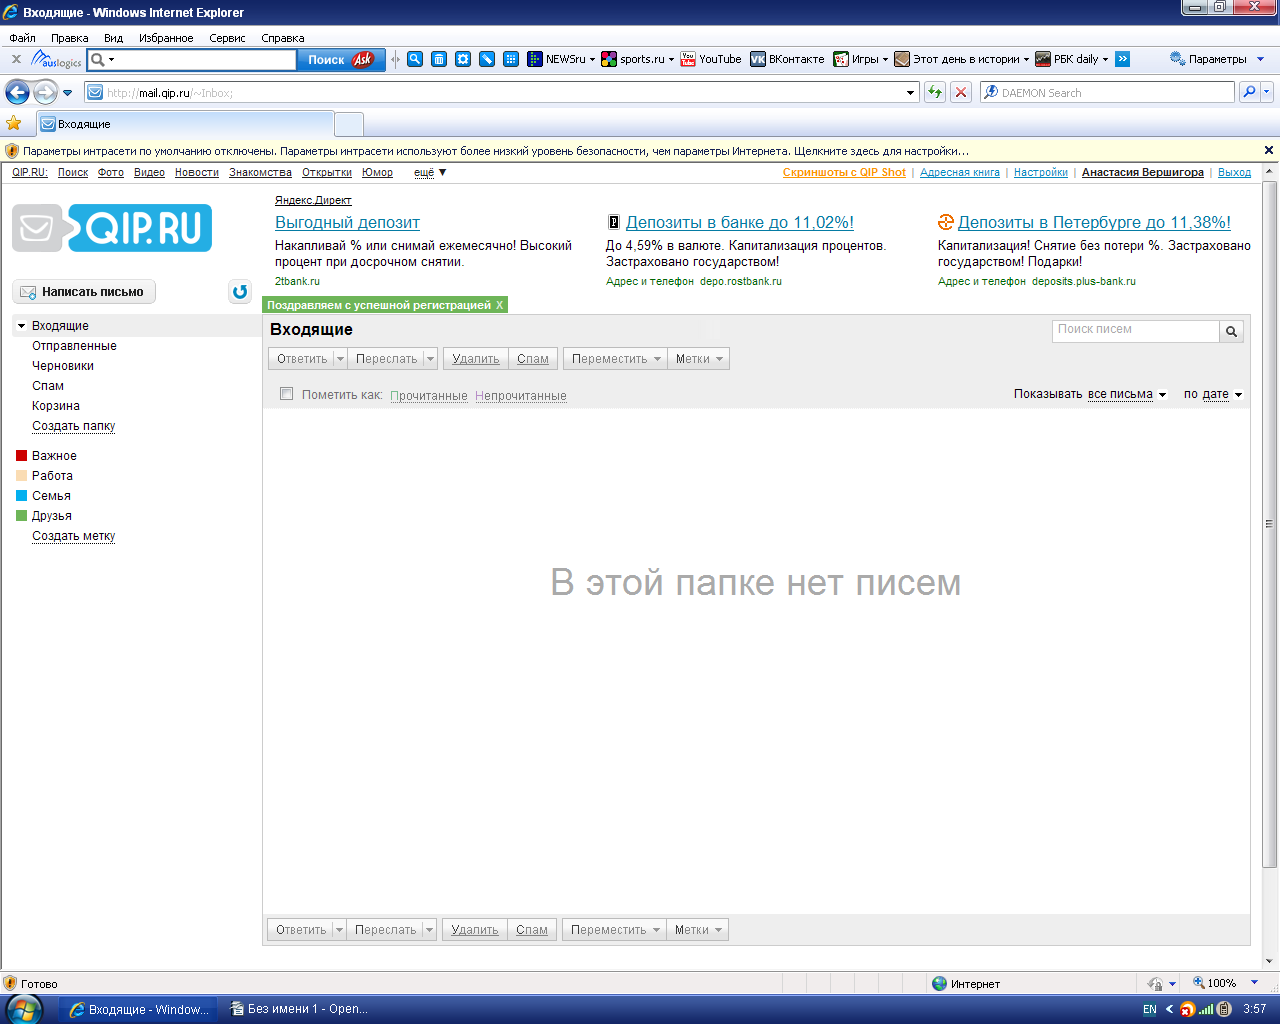
Task: Open the top Переместить dropdown
Action: [x=615, y=359]
